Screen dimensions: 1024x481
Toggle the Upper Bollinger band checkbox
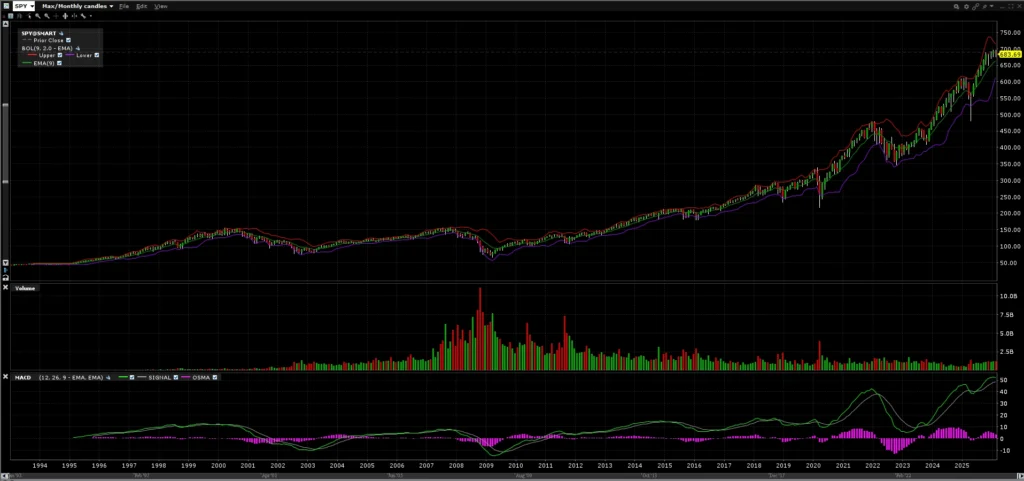click(x=60, y=55)
